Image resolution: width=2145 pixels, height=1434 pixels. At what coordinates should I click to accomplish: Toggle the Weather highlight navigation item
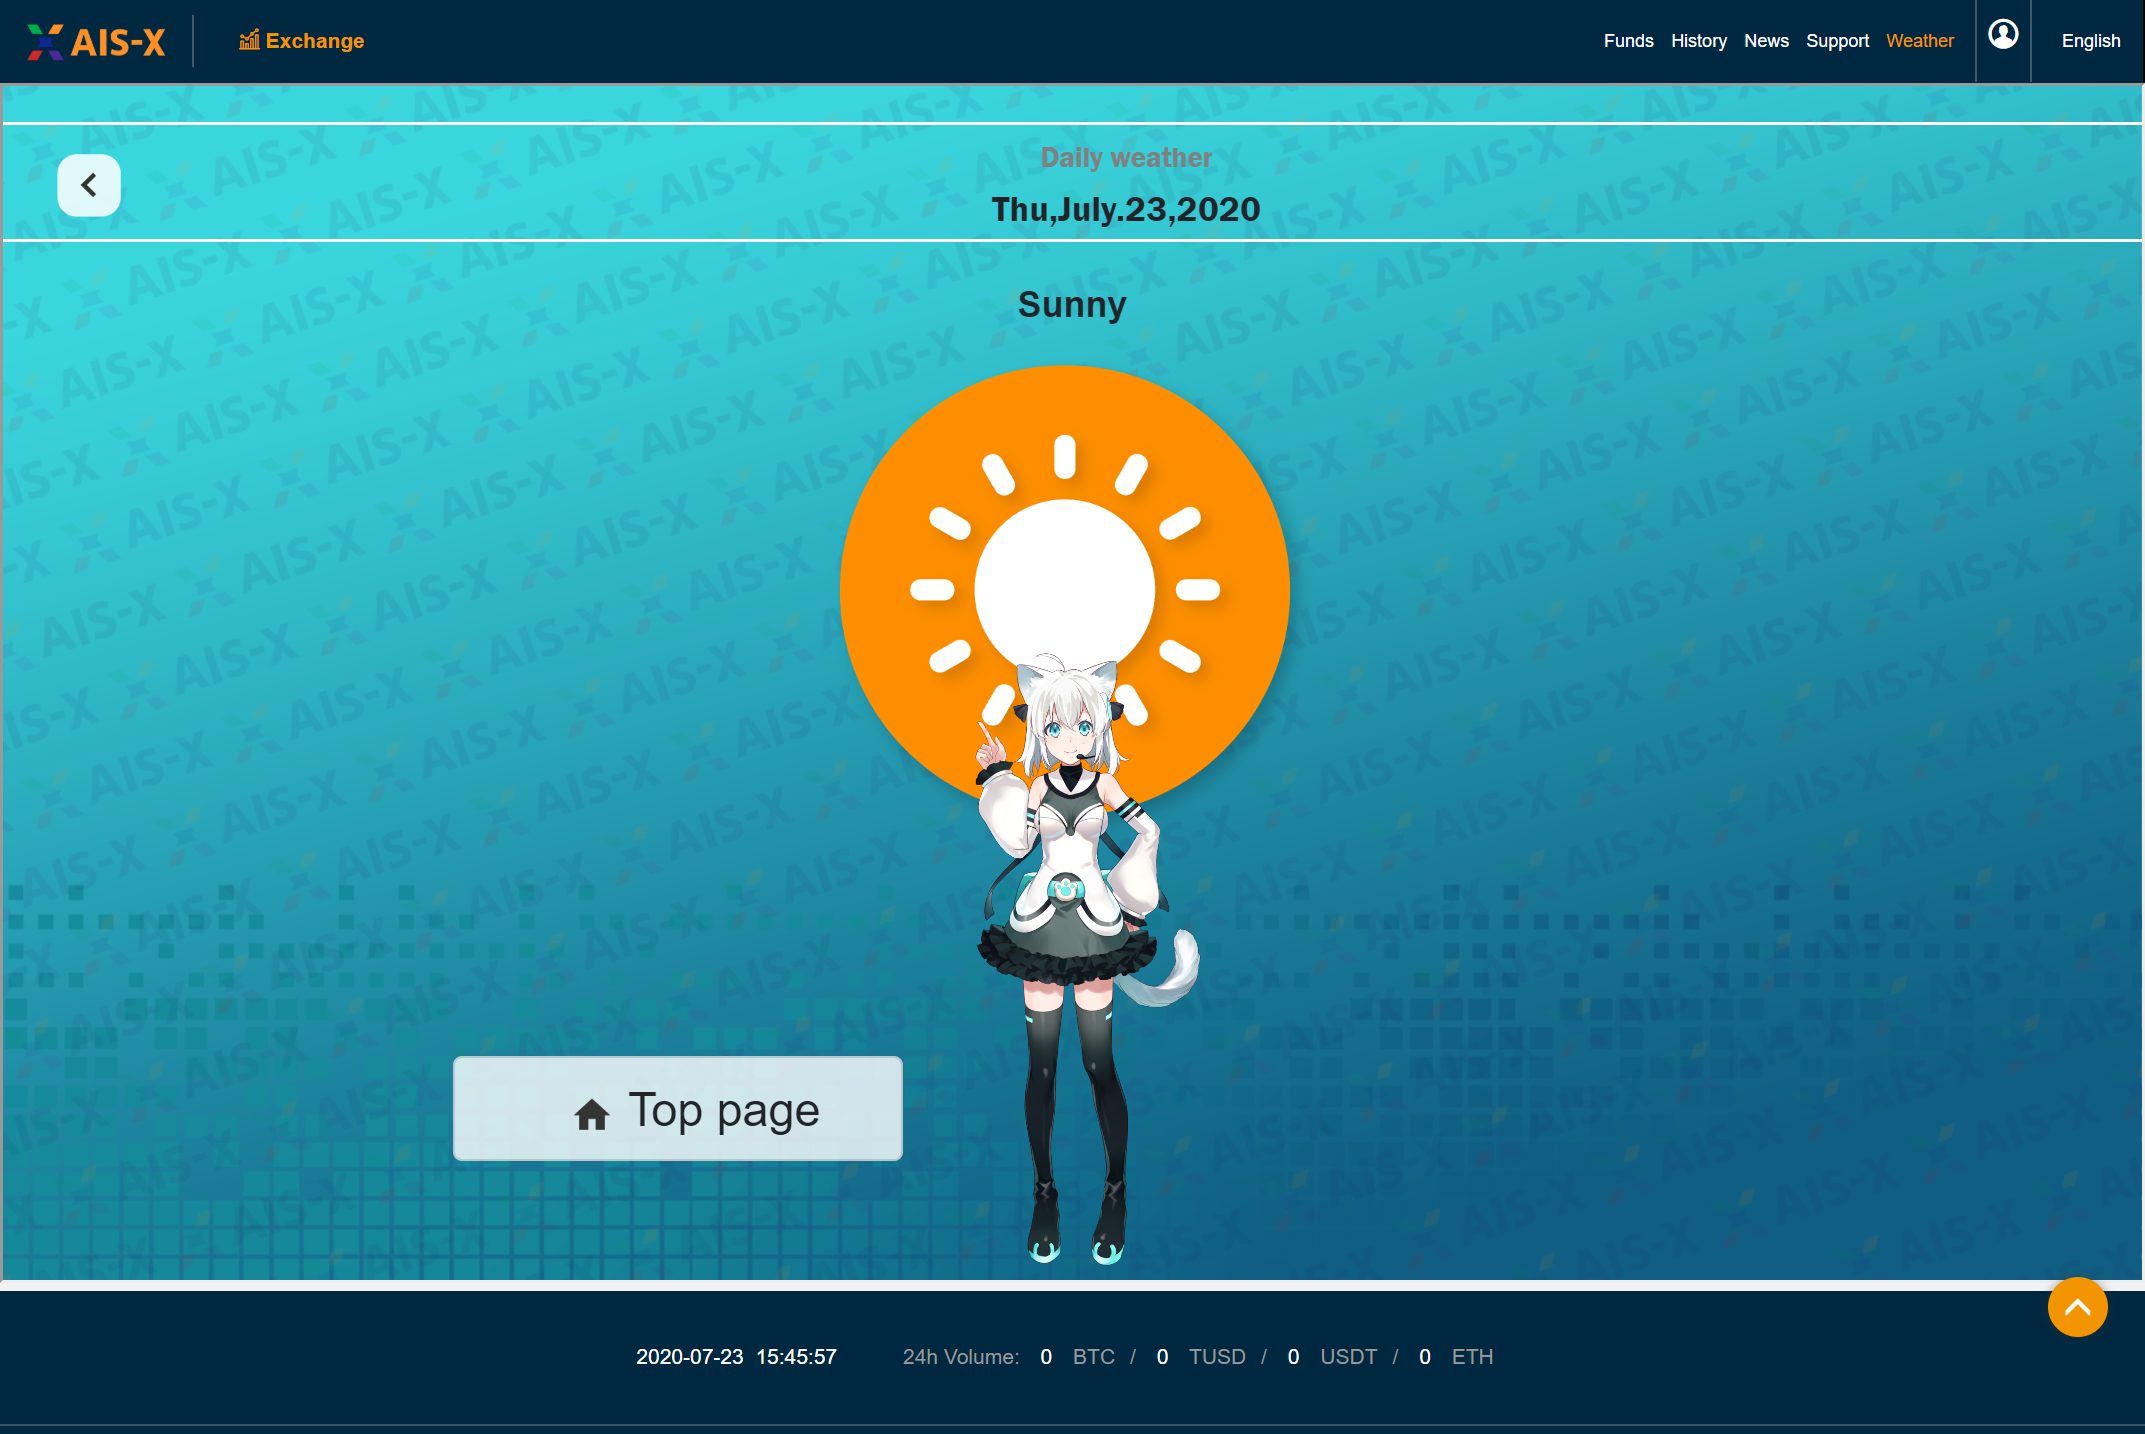point(1919,40)
